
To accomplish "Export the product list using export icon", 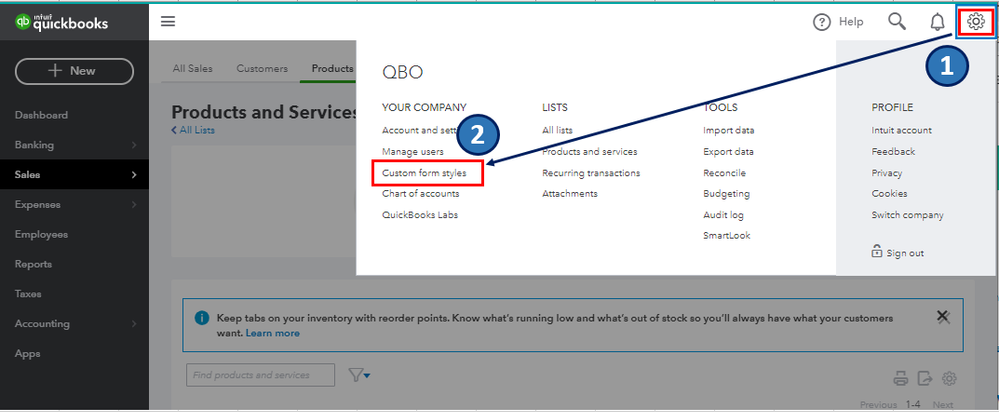I will point(924,378).
